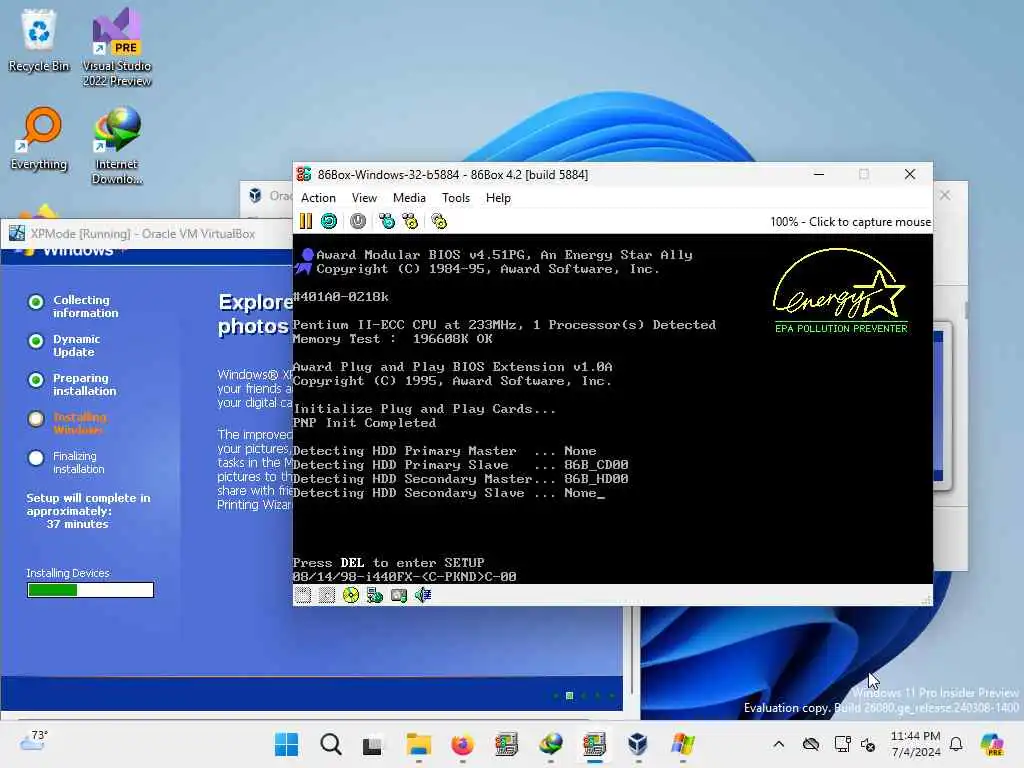
Task: Click the Energy Star EPA logo in BIOS
Action: (x=840, y=291)
